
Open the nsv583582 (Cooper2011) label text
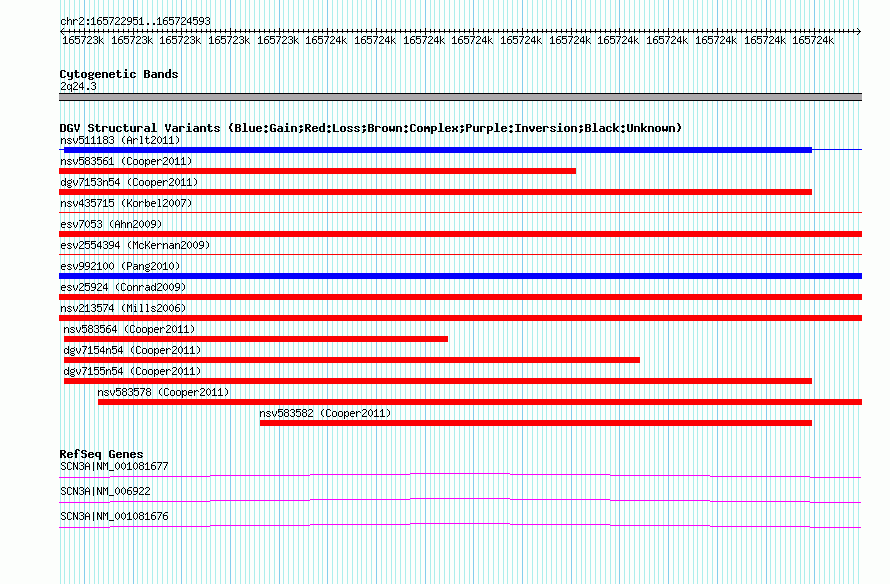pos(325,413)
